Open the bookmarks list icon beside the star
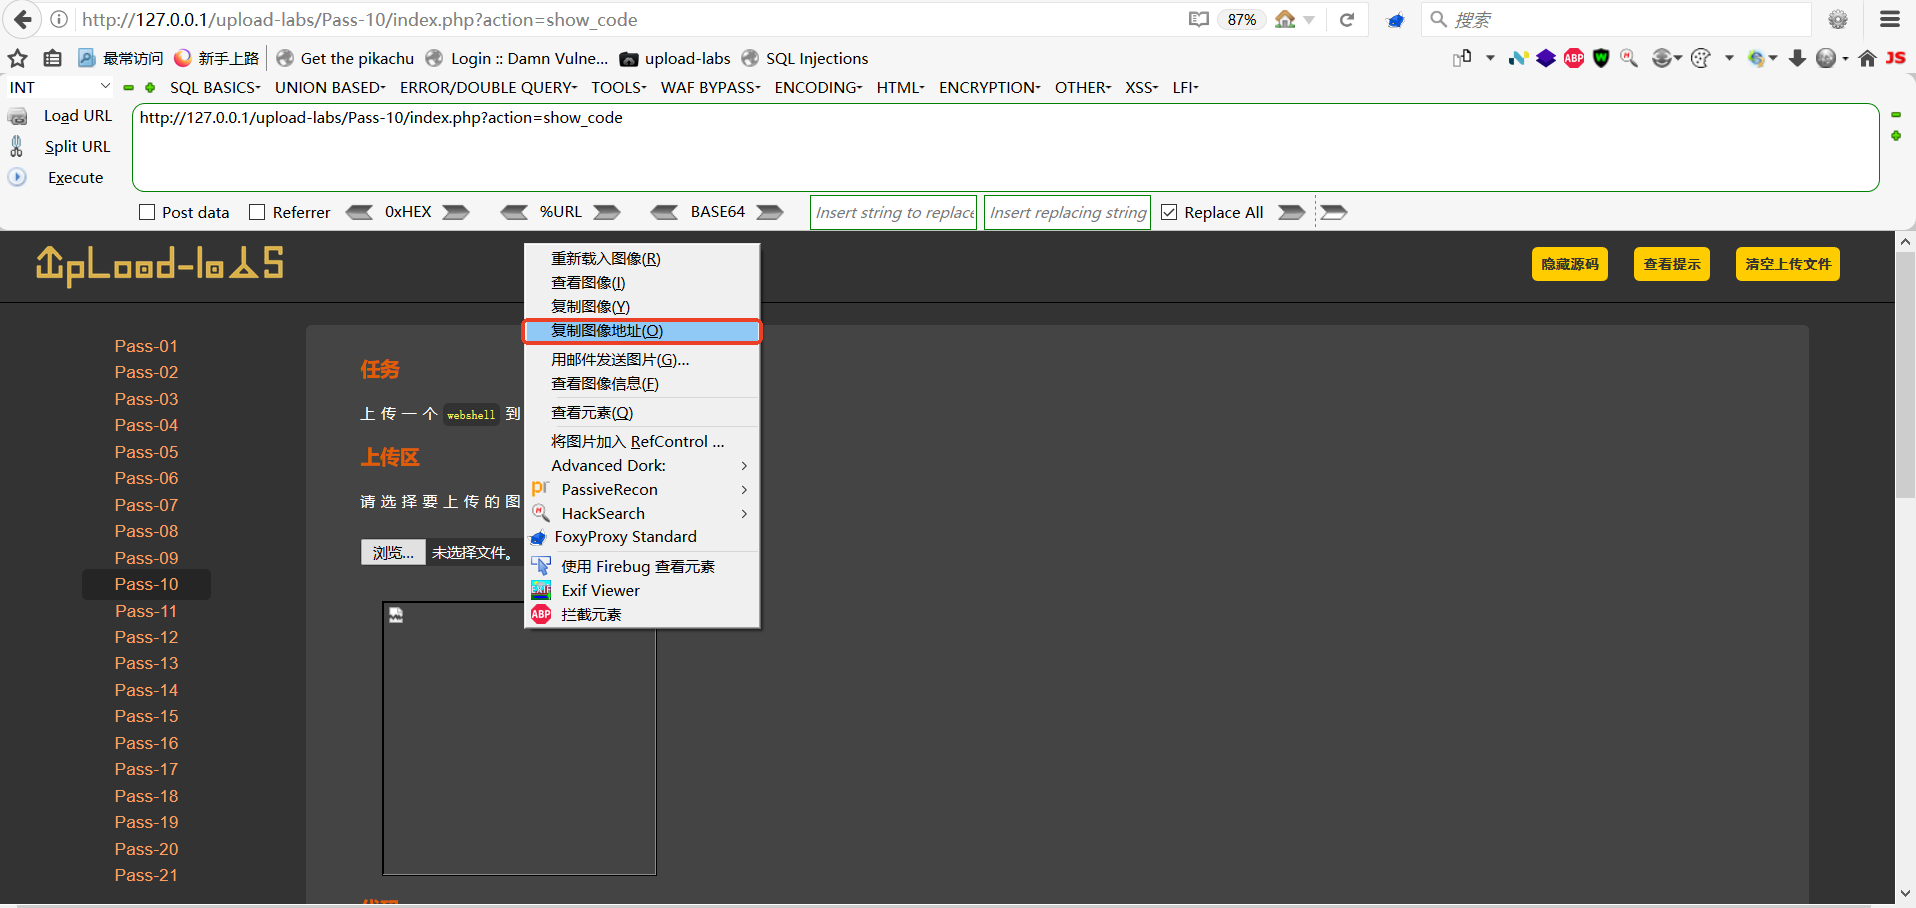This screenshot has height=908, width=1916. [52, 58]
